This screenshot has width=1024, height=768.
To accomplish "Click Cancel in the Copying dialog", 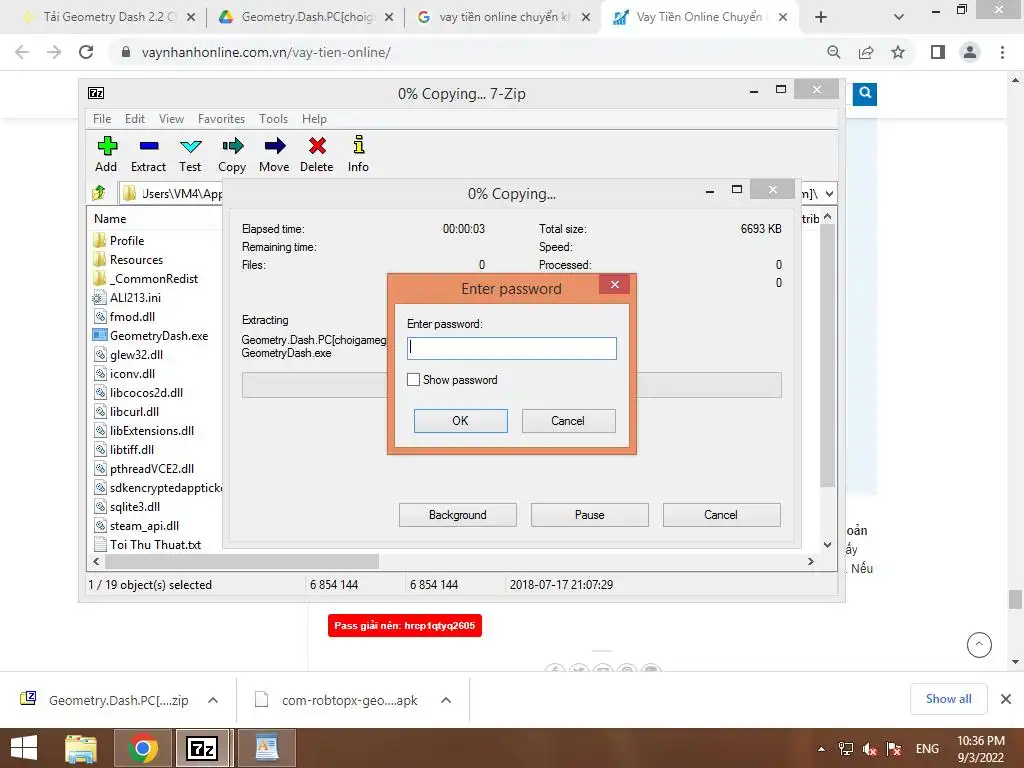I will click(x=721, y=515).
